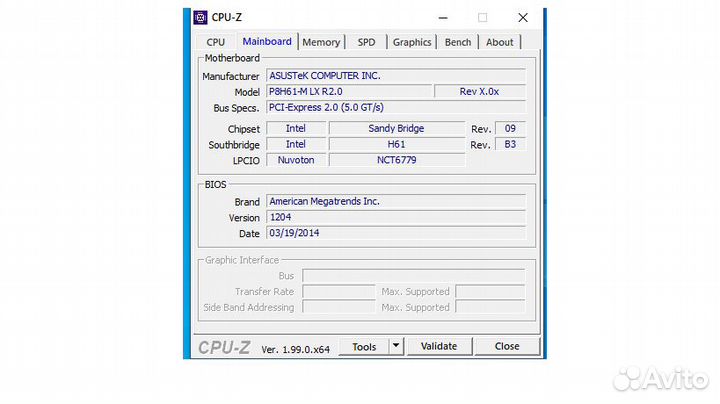
Task: Click the BIOS version 1204 field
Action: pos(396,217)
